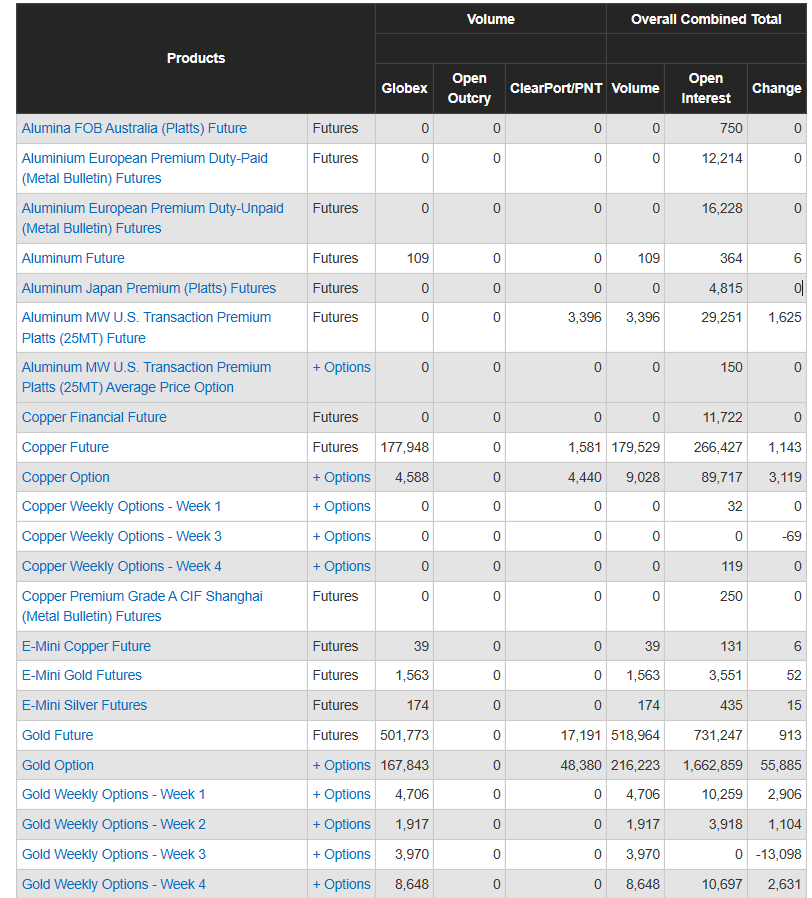Select the 1,662,859 open interest value

[712, 765]
